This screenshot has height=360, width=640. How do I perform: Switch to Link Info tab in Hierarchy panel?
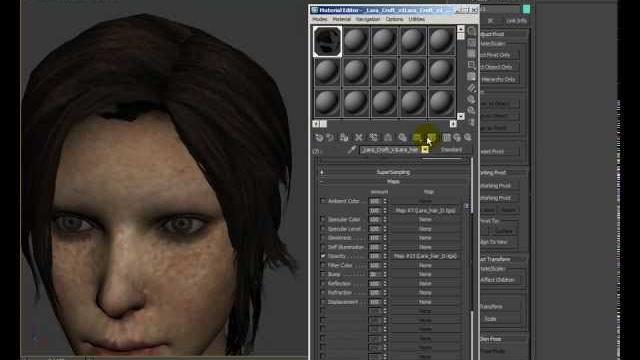(x=516, y=21)
